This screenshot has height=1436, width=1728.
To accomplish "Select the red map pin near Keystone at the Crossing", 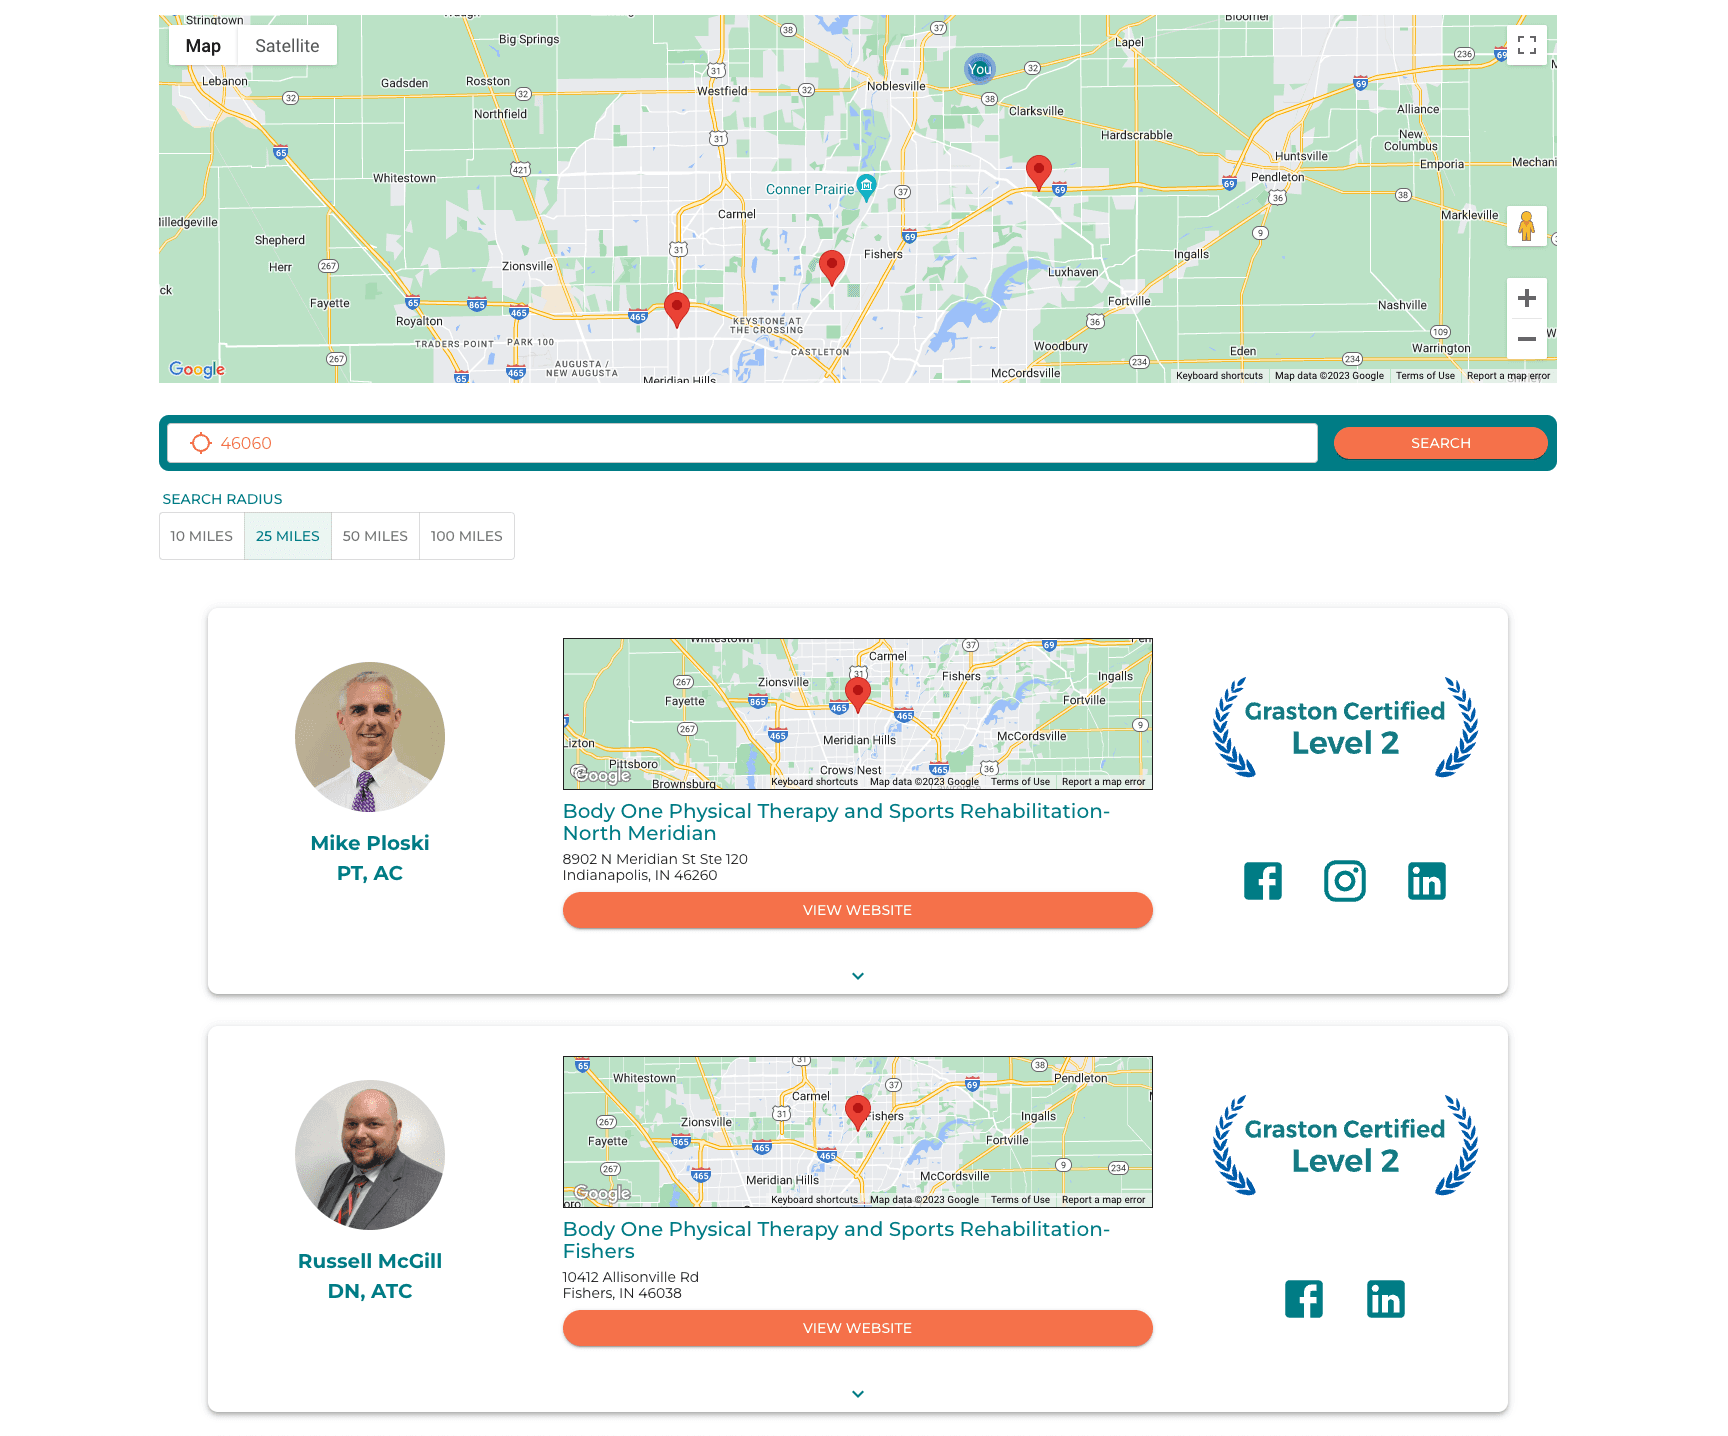I will point(677,310).
